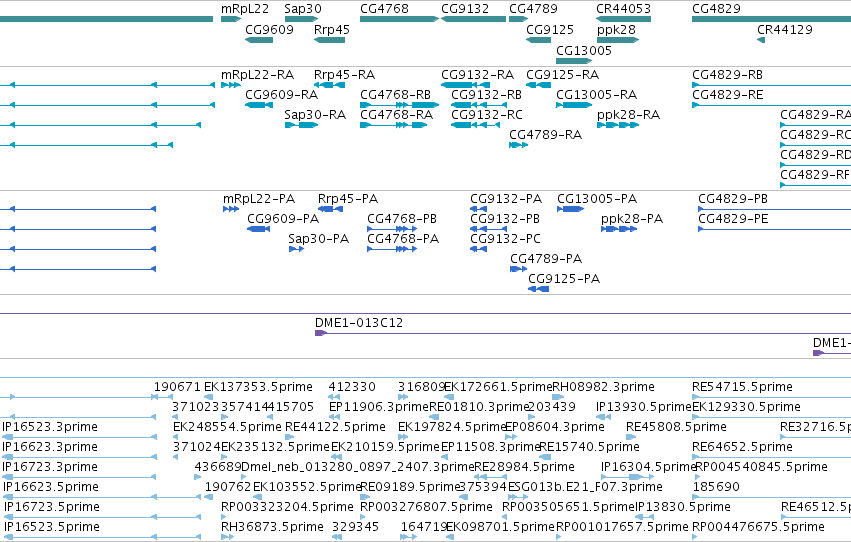Click EST RE44122.5prime

tap(289, 437)
